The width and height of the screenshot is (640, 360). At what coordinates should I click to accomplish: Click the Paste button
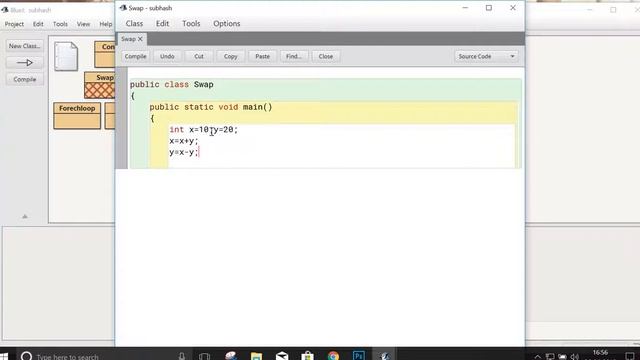(262, 56)
